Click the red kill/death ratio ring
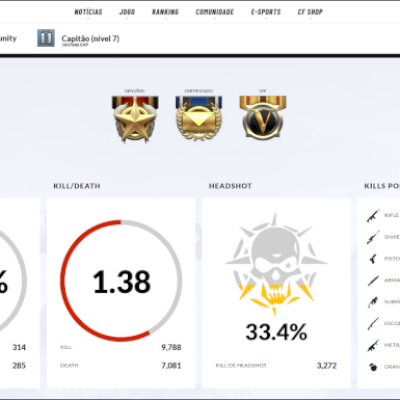The height and width of the screenshot is (400, 400). [121, 281]
